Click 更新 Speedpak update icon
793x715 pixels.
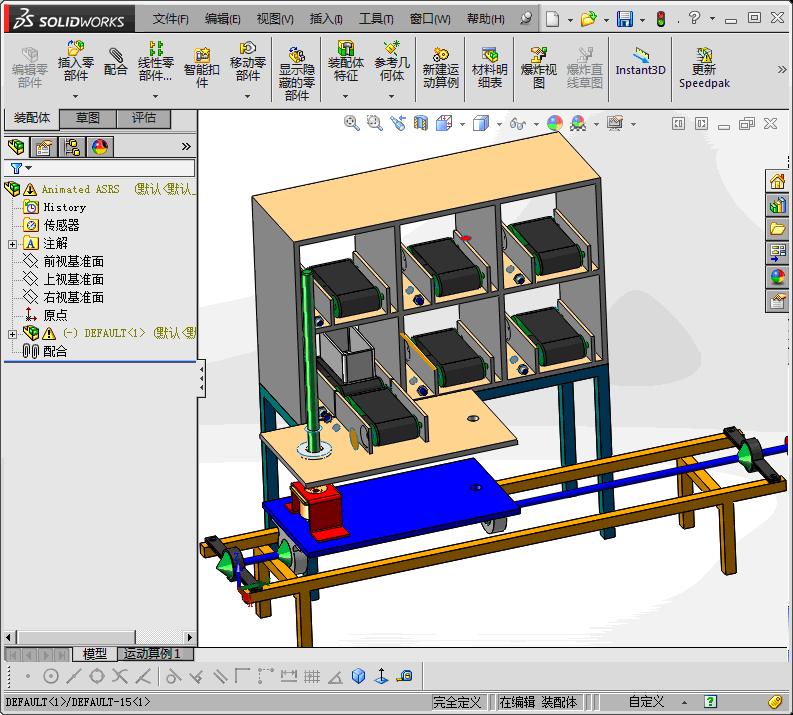[x=704, y=68]
